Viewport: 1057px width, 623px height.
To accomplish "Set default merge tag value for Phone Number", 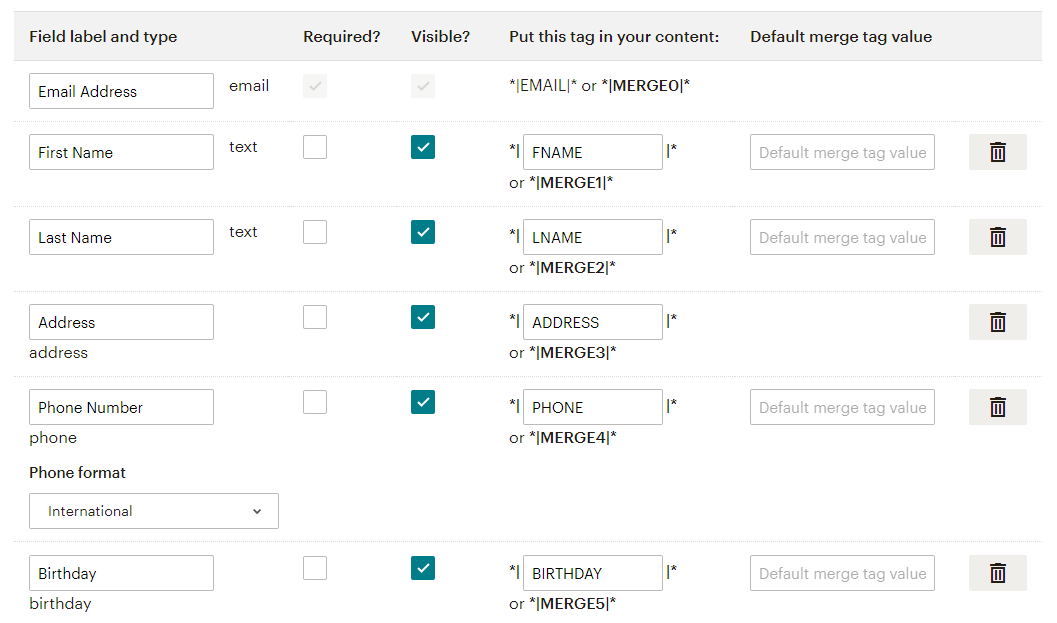I will 842,407.
